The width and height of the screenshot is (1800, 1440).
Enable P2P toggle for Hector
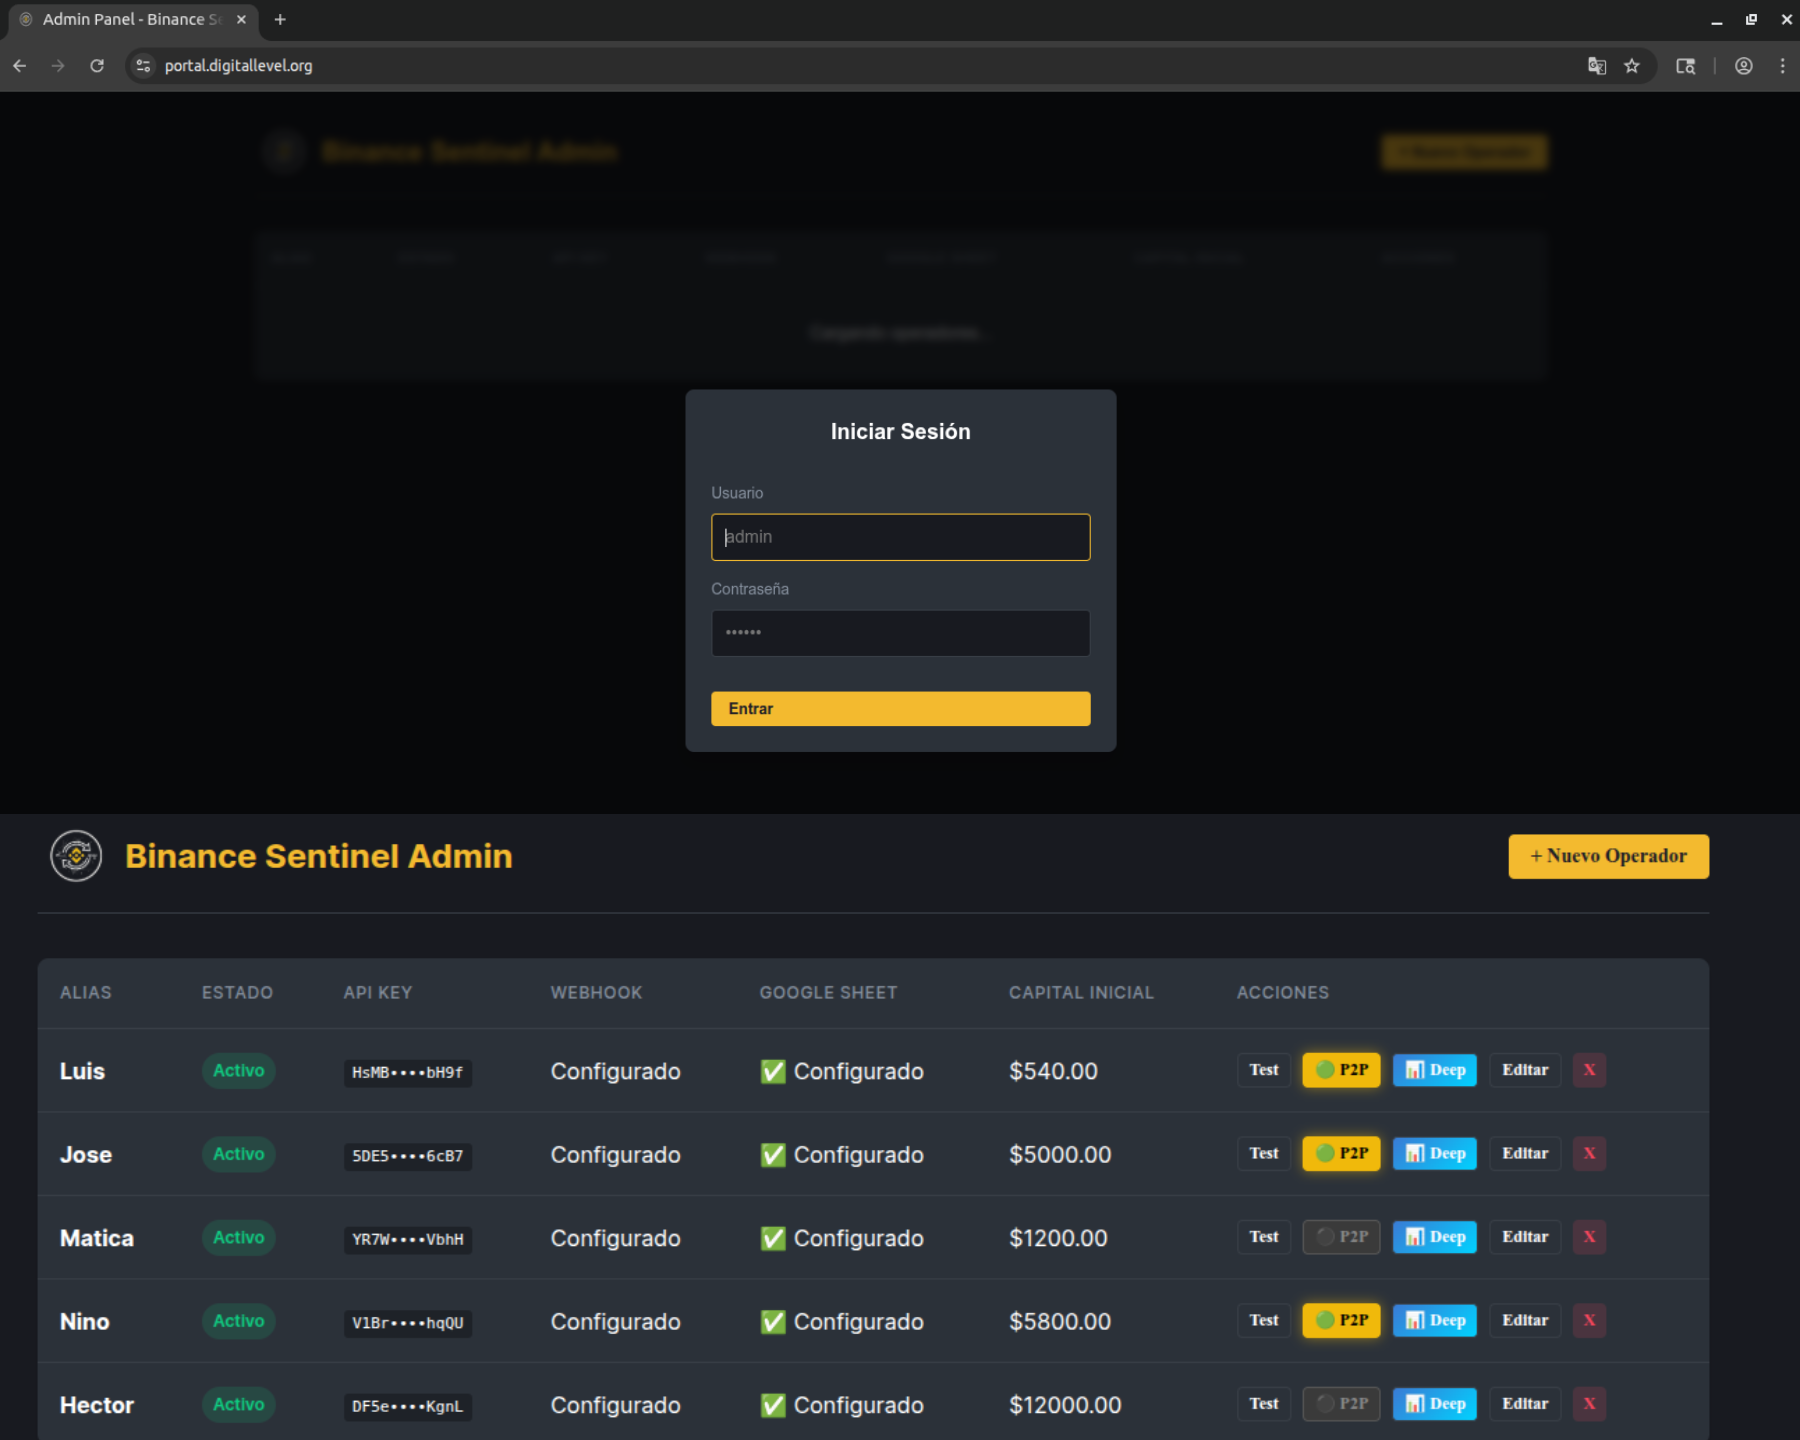(x=1341, y=1404)
